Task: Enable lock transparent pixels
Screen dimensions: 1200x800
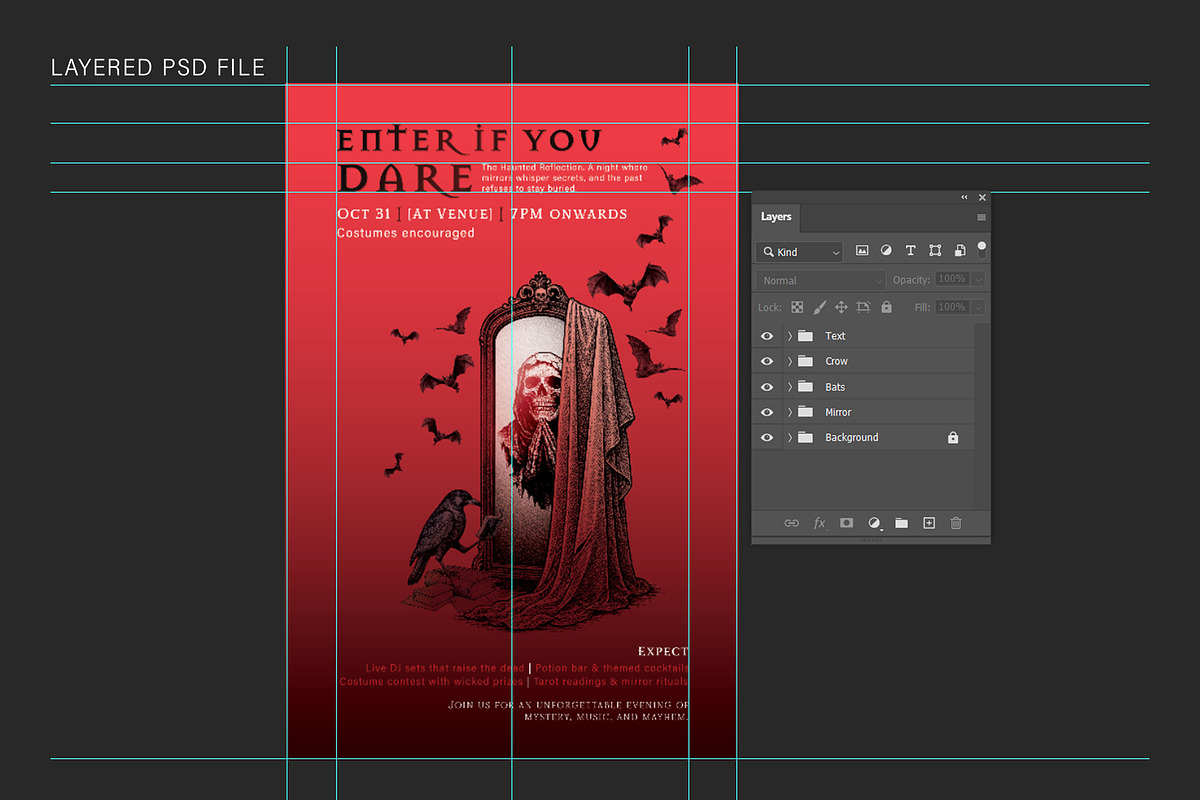Action: tap(797, 307)
